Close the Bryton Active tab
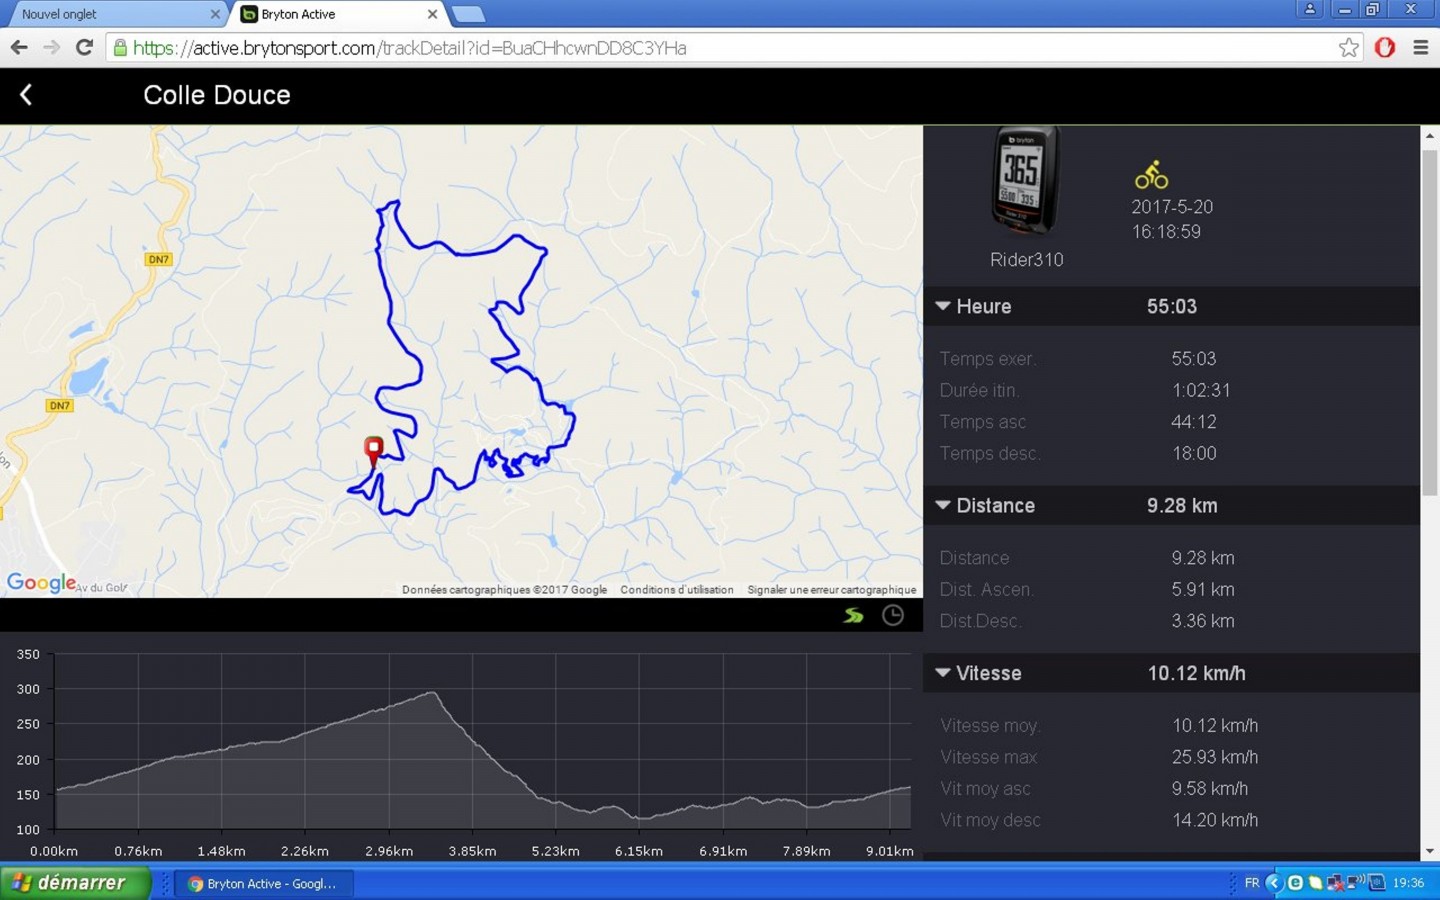Screen dimensions: 1440x900 432,14
